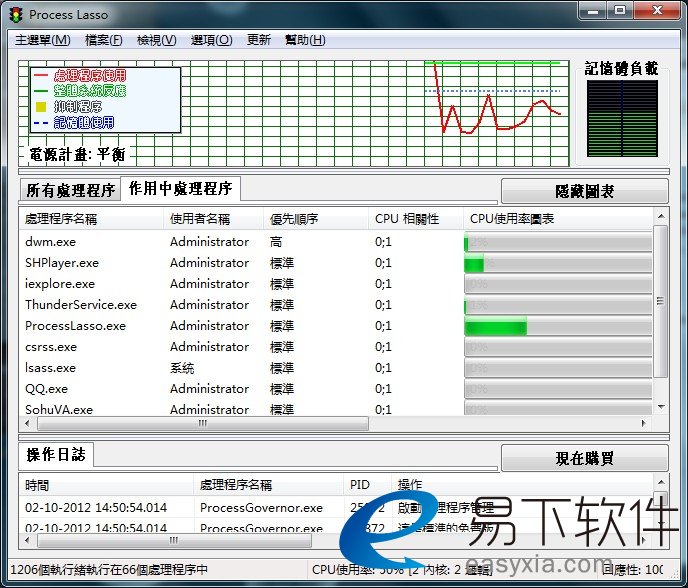Screen dimensions: 688x588
Task: Click the 記憶體負載 memory load meter
Action: (621, 118)
